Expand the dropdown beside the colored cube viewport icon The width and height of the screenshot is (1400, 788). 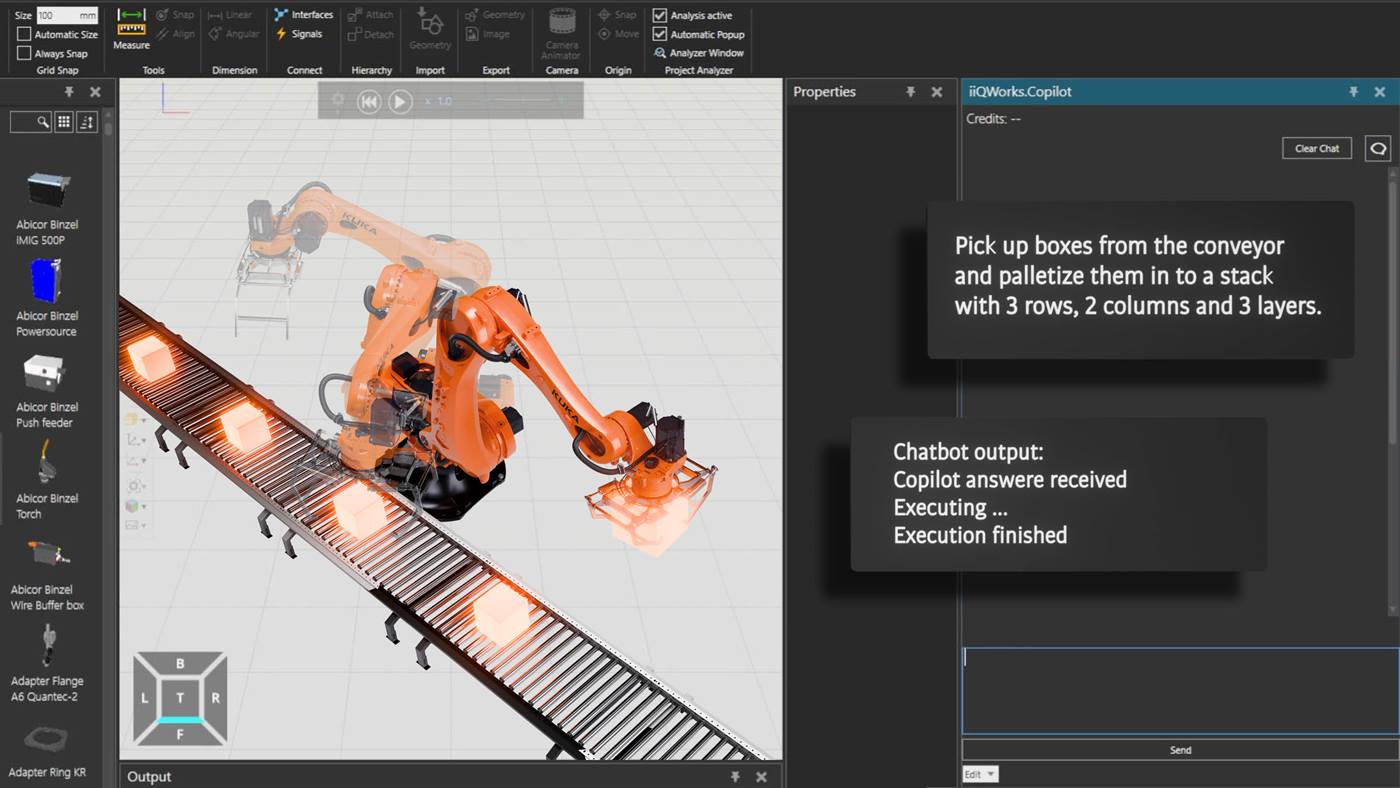point(144,506)
